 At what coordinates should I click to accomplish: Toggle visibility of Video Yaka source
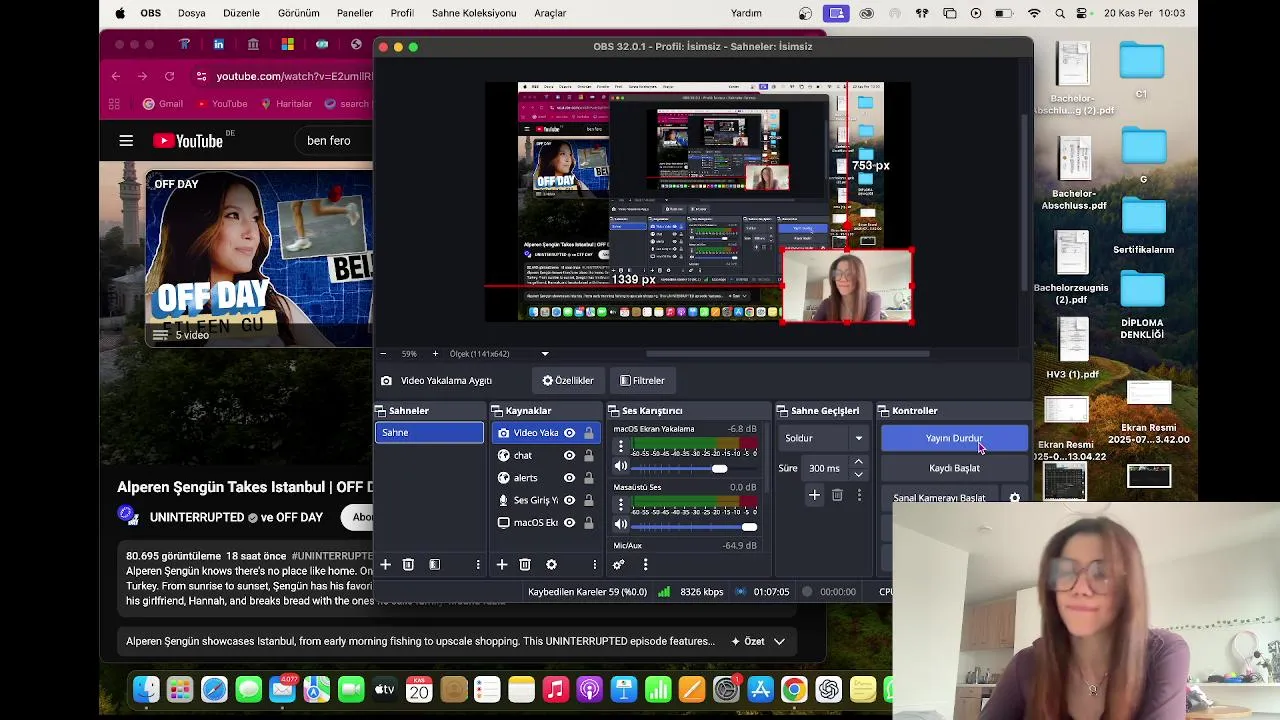point(569,433)
